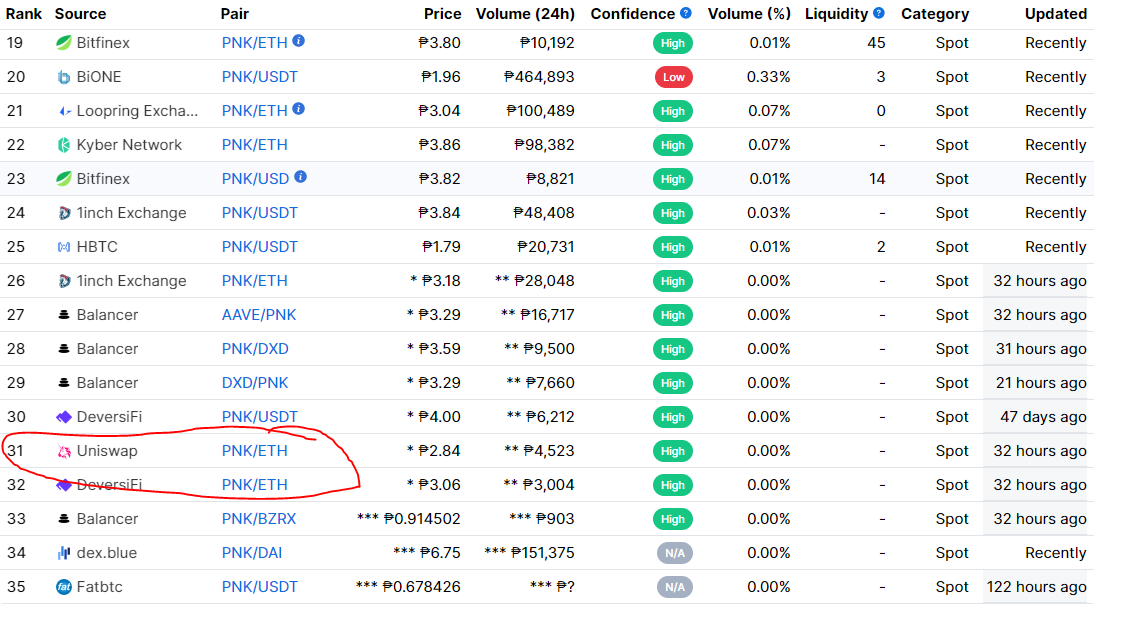
Task: Sort by Volume (%) column header
Action: point(749,14)
